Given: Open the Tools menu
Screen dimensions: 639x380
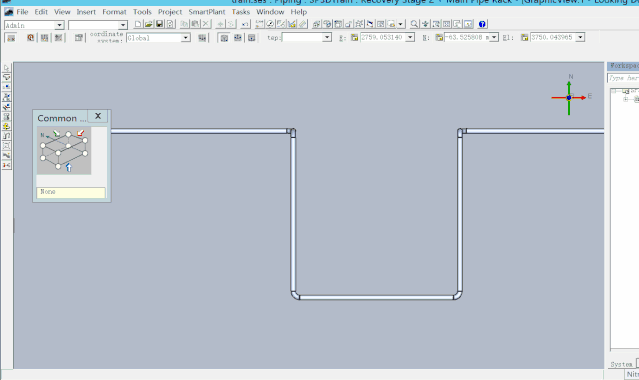Looking at the screenshot, I should click(x=142, y=12).
